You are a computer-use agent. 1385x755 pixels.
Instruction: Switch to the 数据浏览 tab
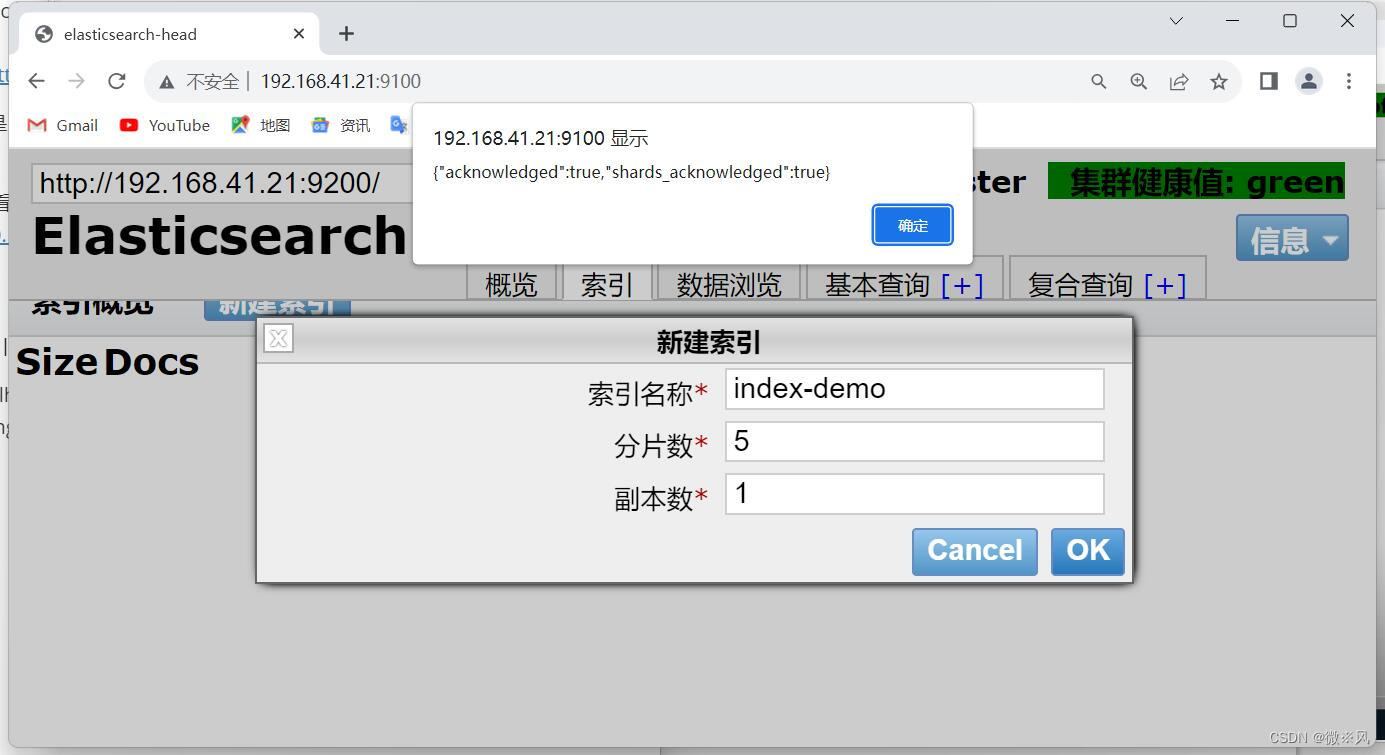pyautogui.click(x=729, y=284)
